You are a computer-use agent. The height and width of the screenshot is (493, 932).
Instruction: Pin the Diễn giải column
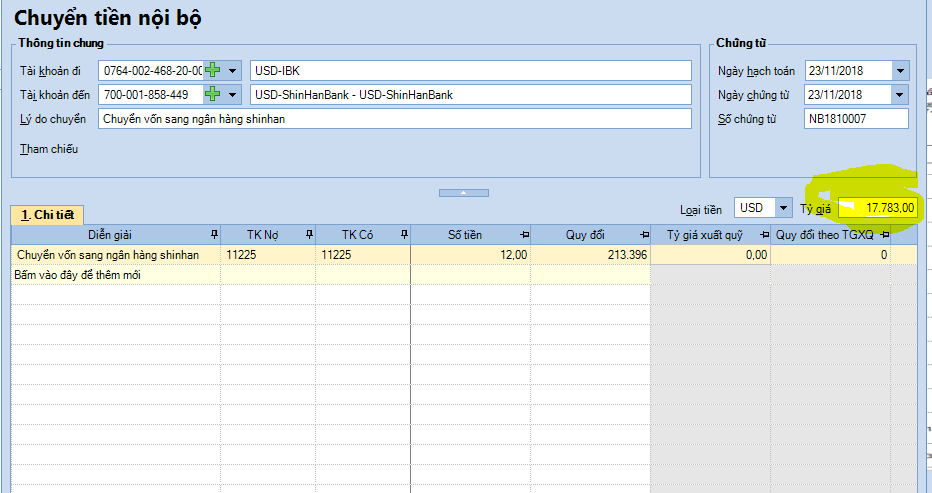click(213, 234)
